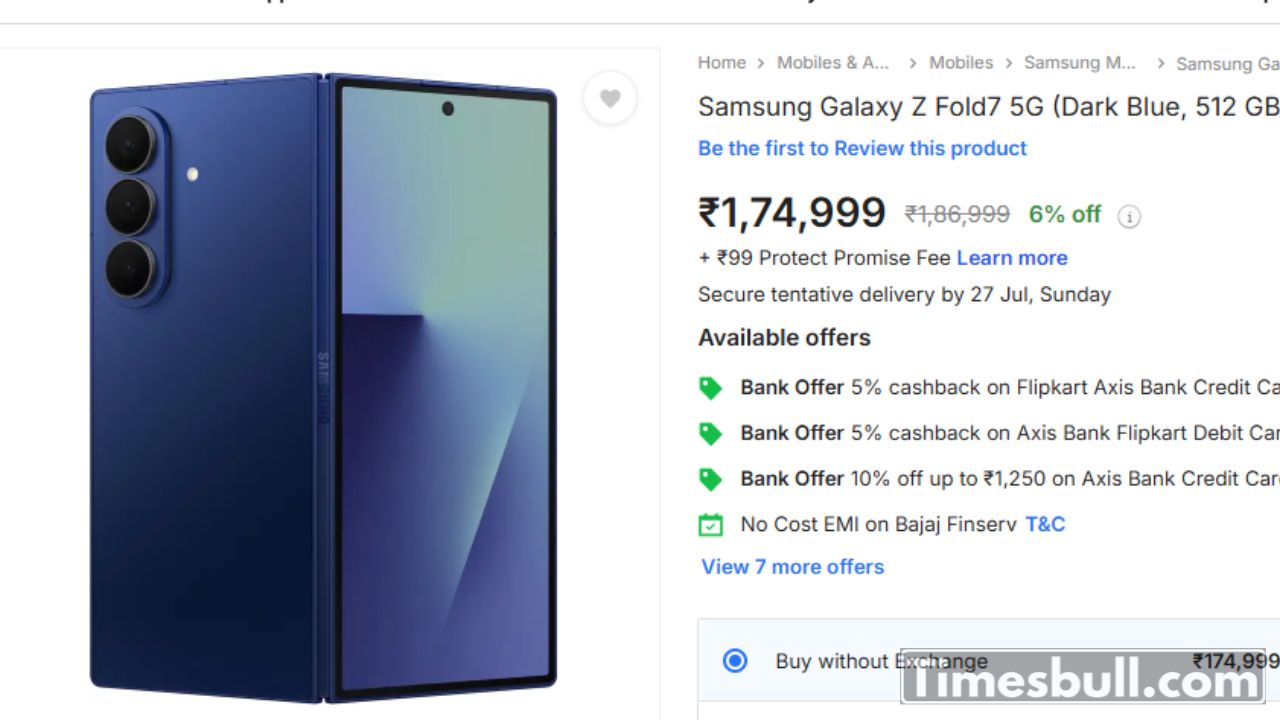This screenshot has height=720, width=1280.
Task: Open T&C for Bajaj Finserv EMI
Action: point(1045,524)
